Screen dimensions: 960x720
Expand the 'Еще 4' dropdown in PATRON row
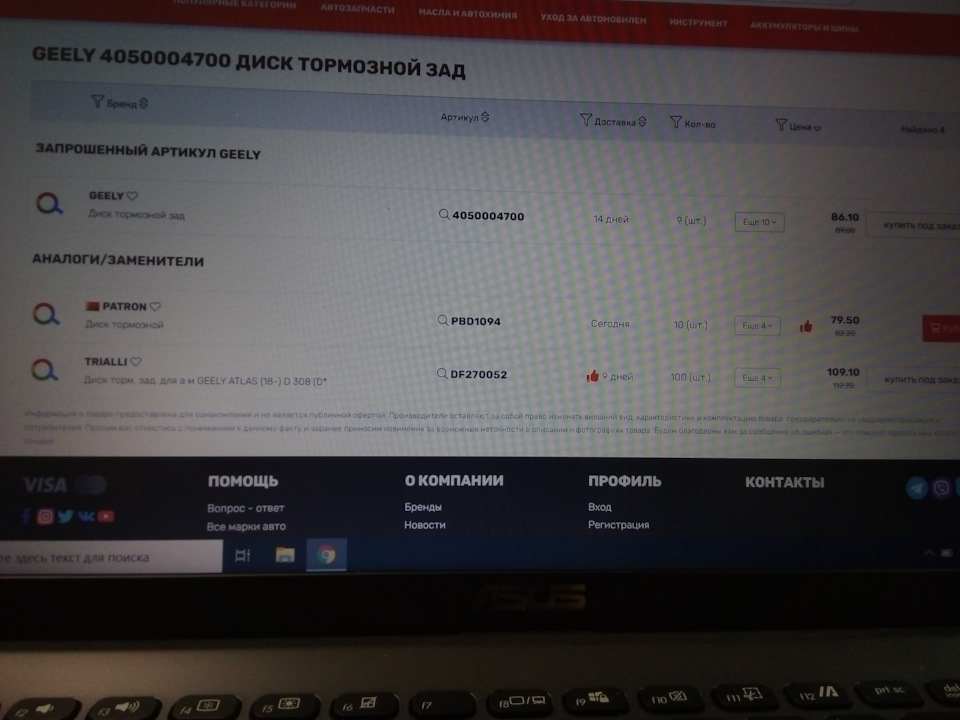(757, 326)
